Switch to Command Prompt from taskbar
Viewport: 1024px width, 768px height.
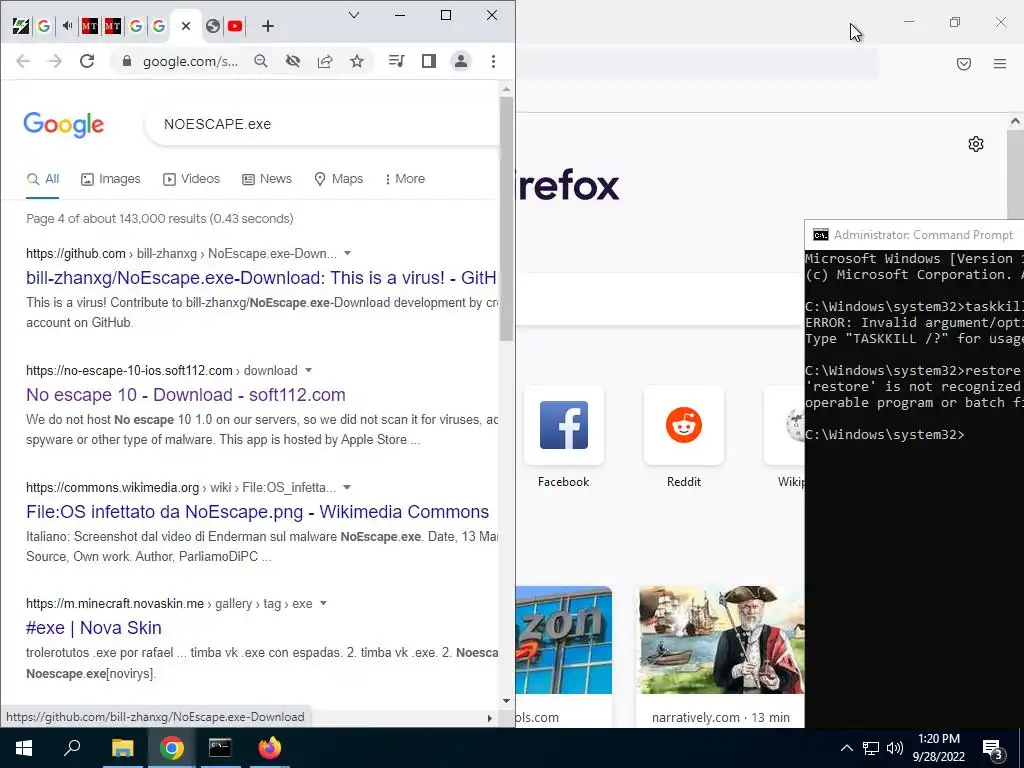point(220,748)
